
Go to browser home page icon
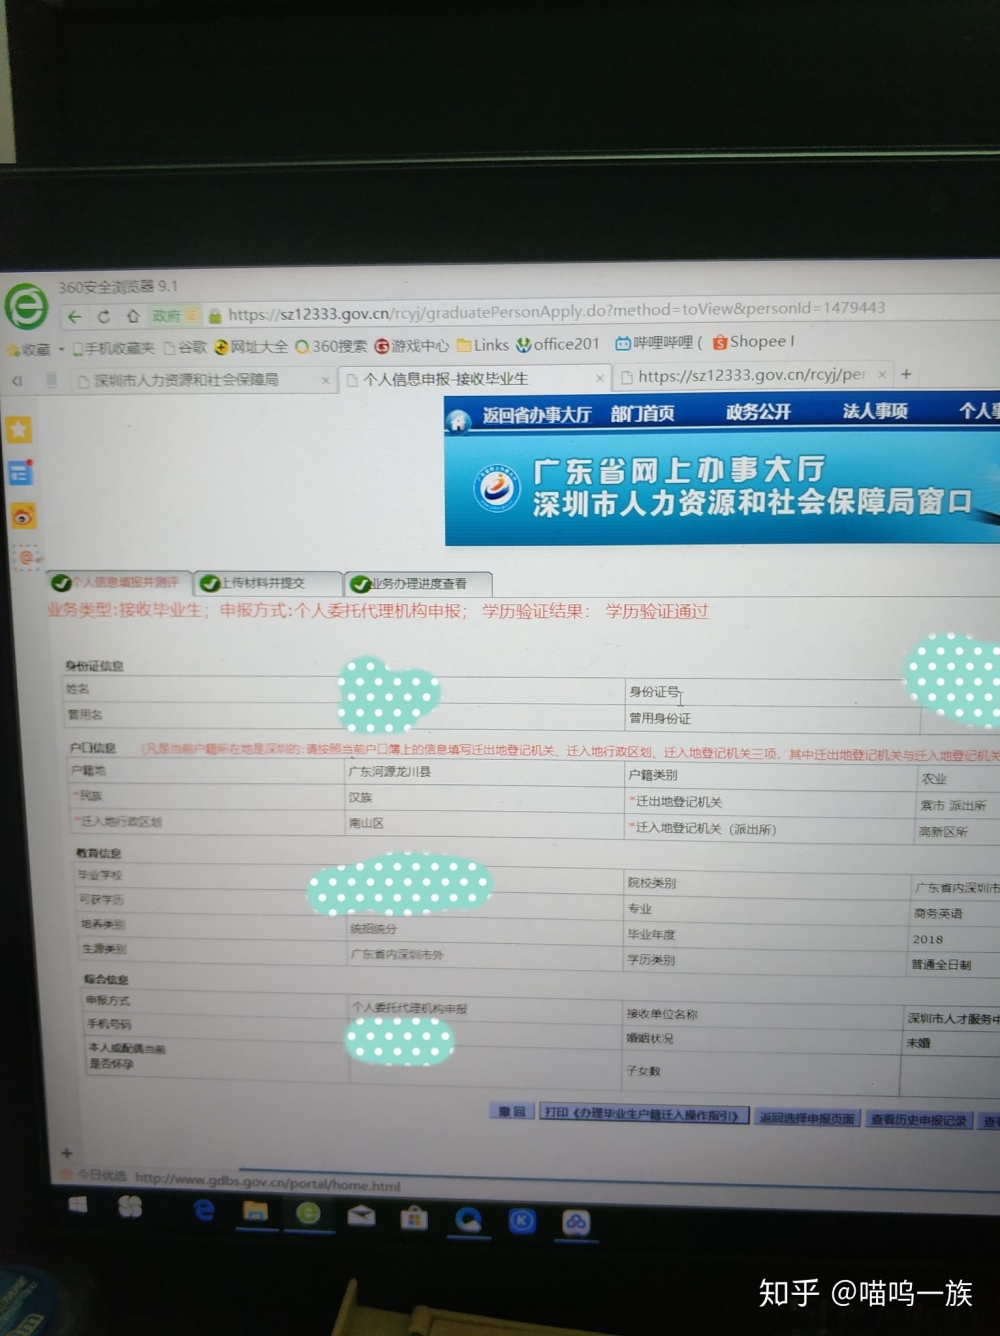point(132,316)
